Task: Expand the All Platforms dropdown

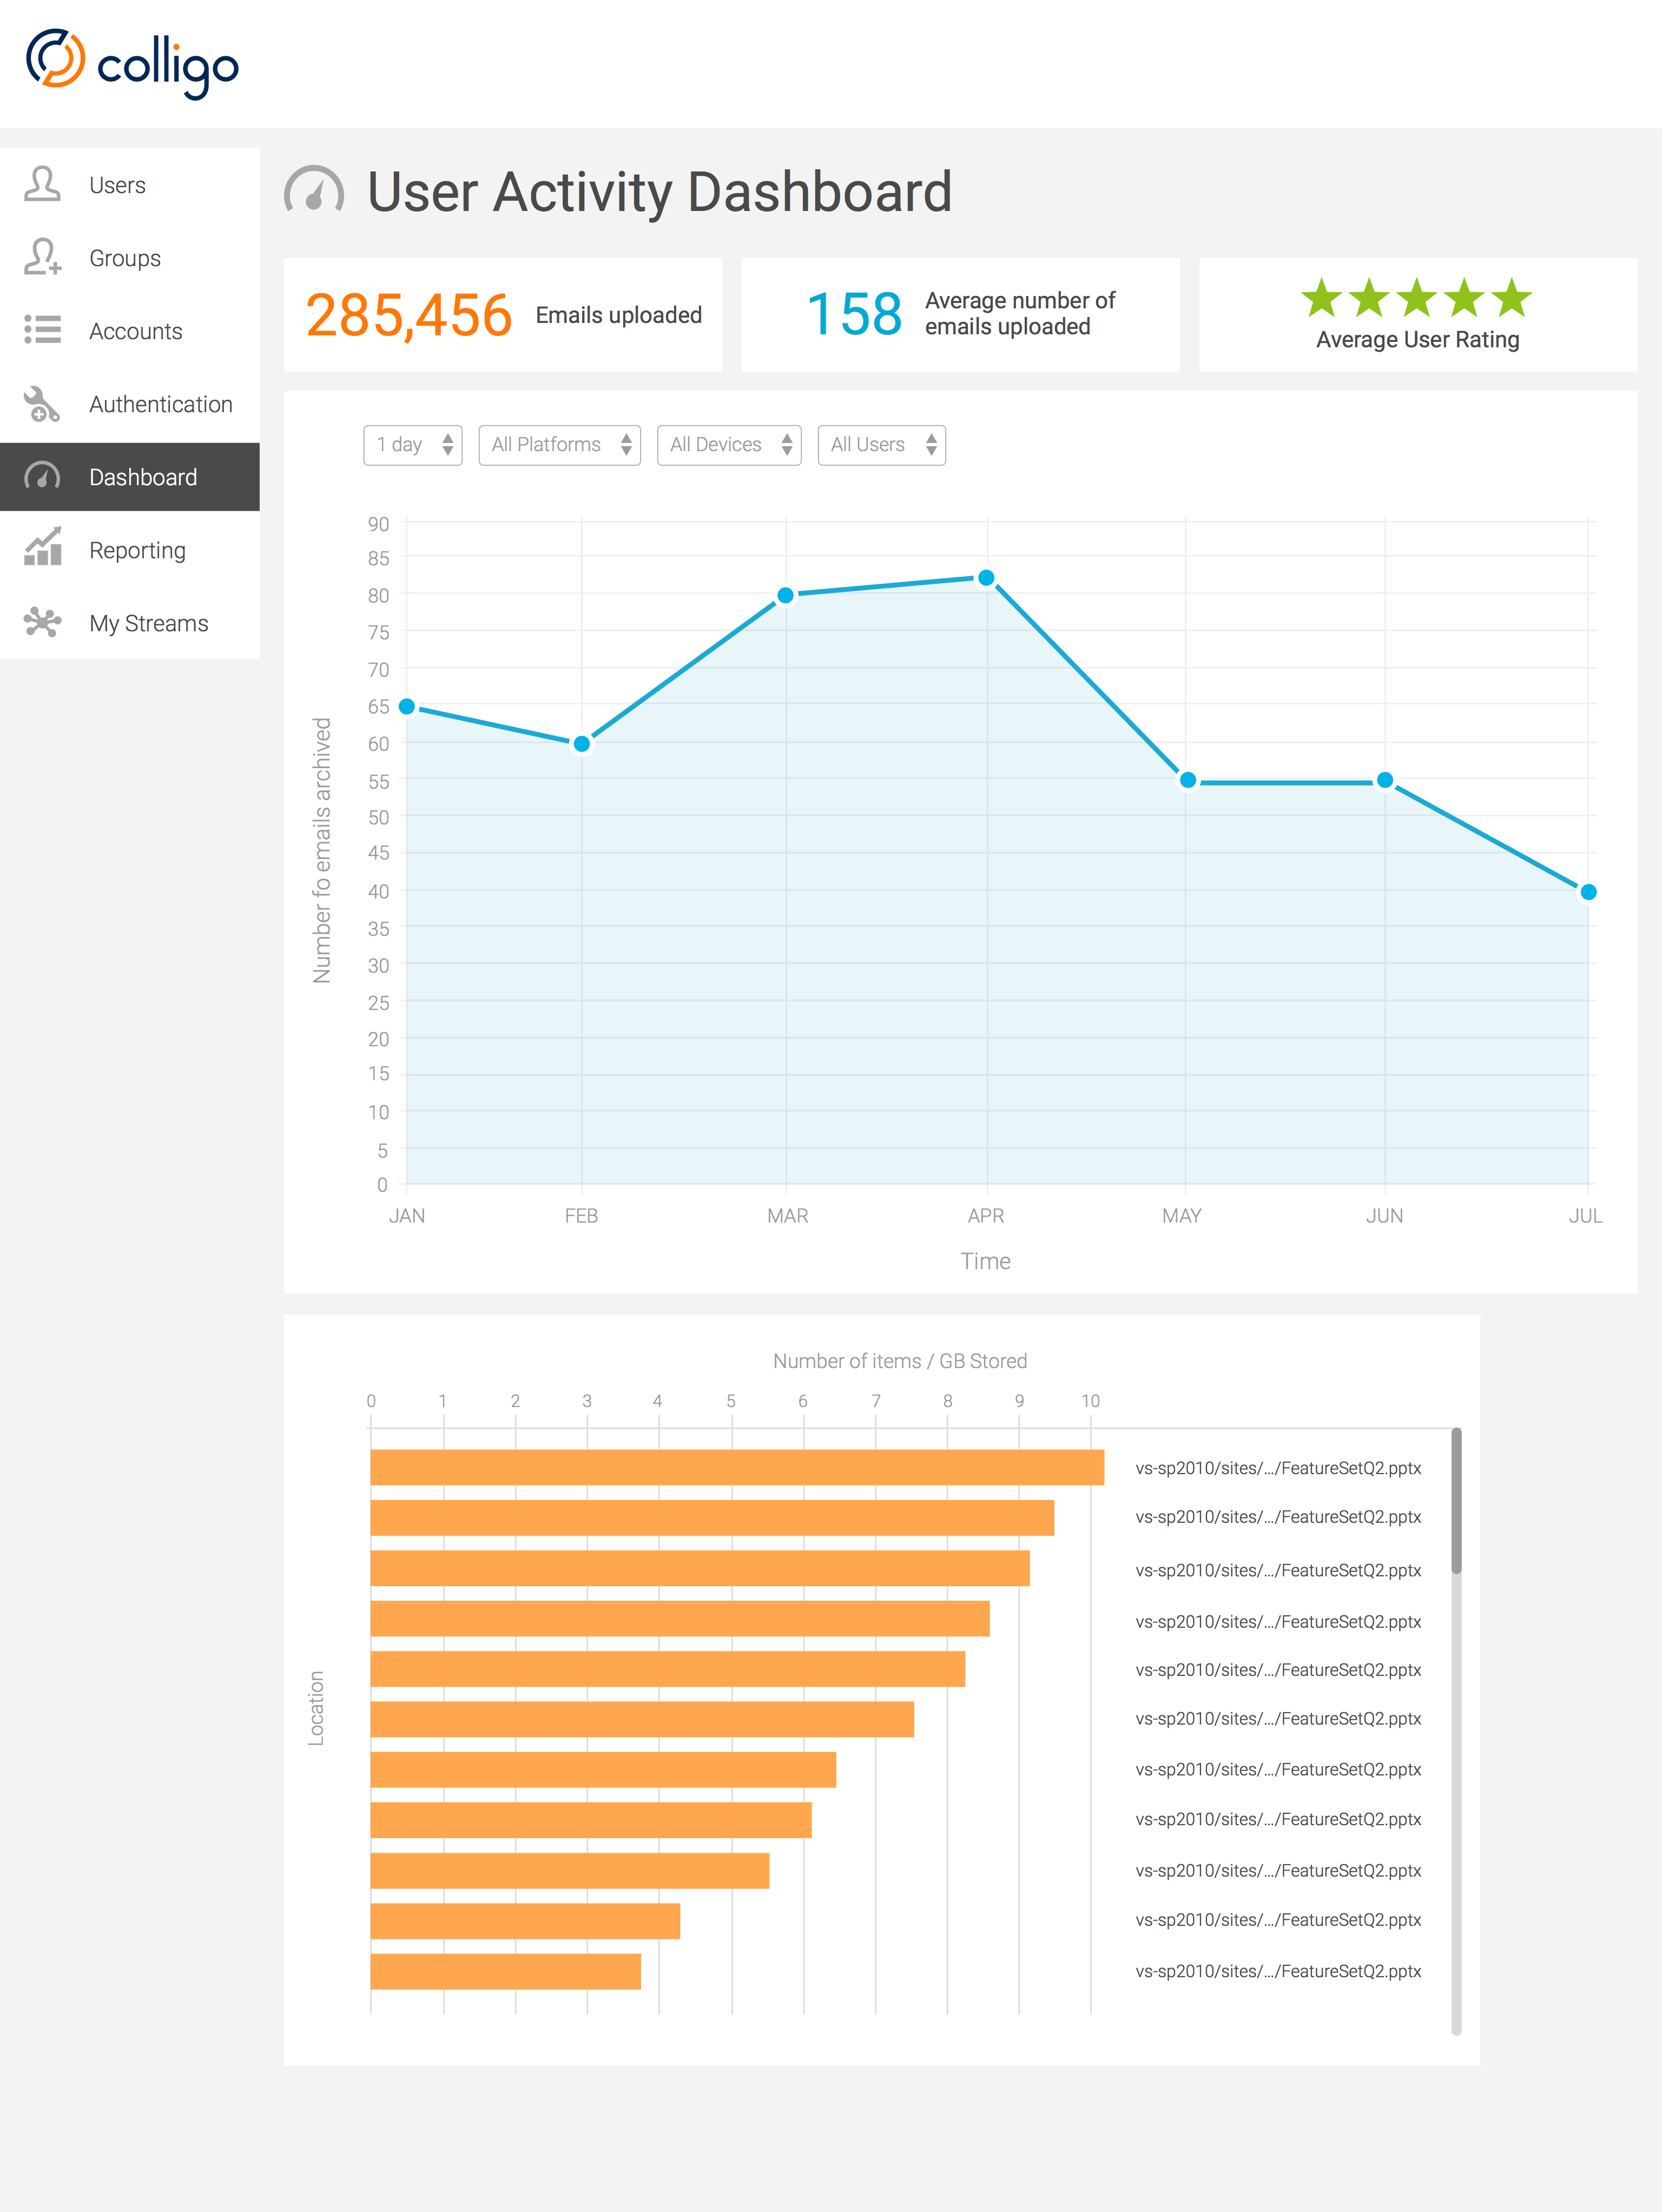Action: tap(559, 445)
